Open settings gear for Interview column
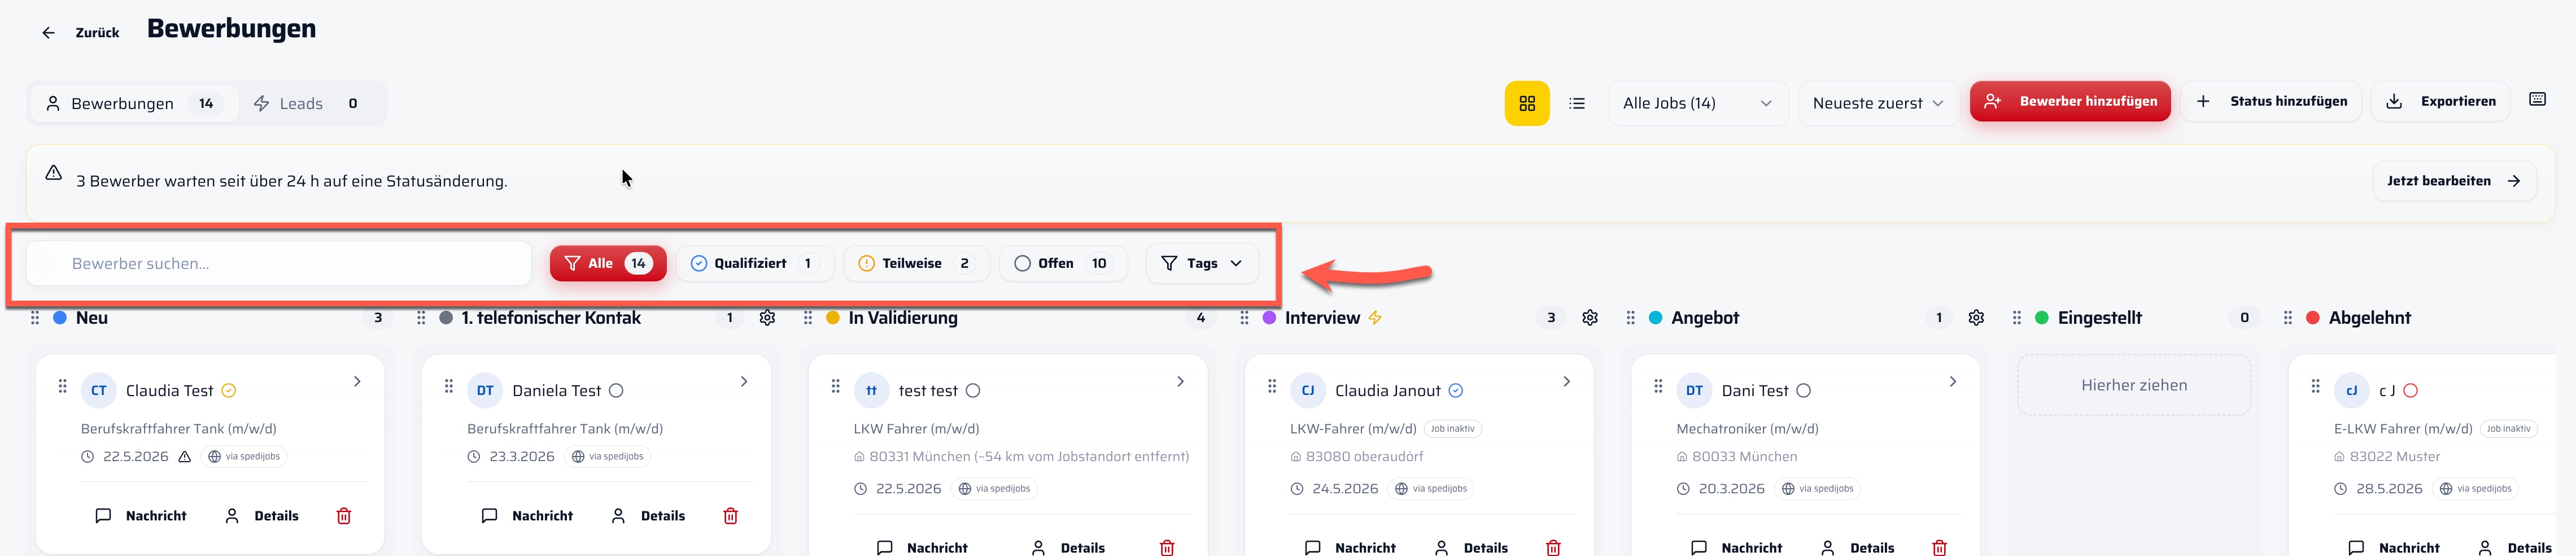Image resolution: width=2576 pixels, height=556 pixels. (x=1589, y=318)
